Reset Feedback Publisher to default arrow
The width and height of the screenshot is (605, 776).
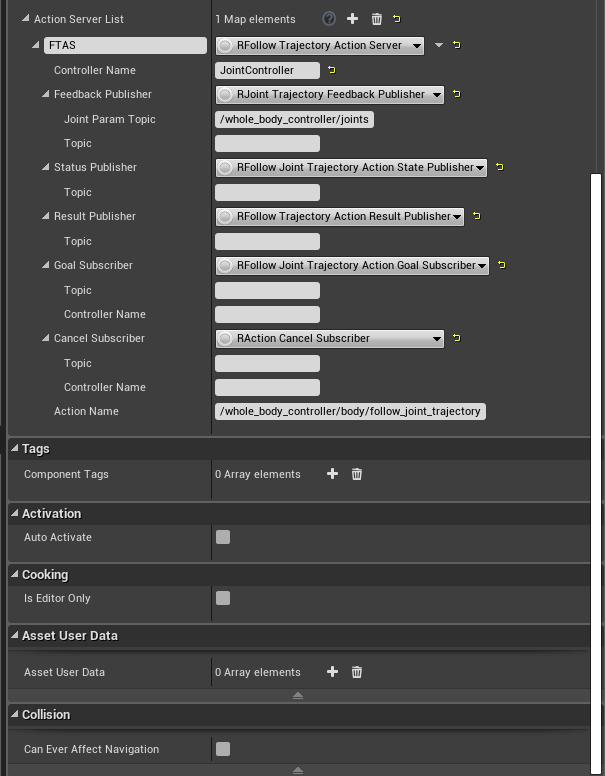457,94
